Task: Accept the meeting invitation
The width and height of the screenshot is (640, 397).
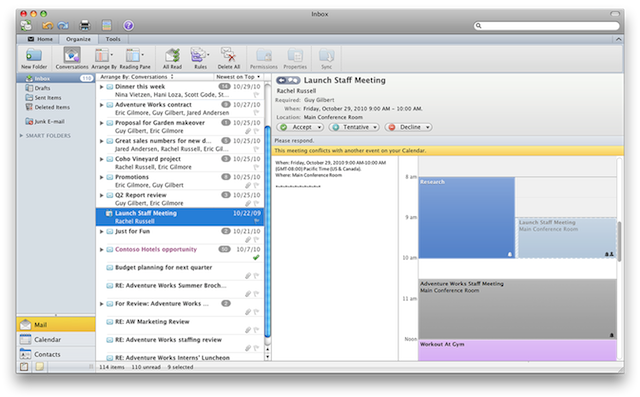Action: coord(300,127)
